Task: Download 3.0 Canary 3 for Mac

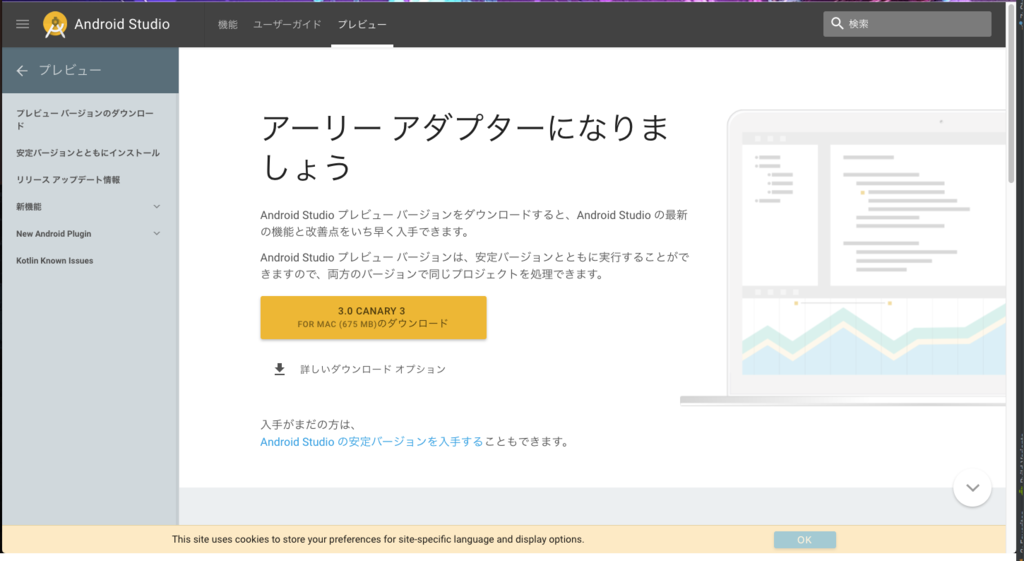Action: coord(373,317)
